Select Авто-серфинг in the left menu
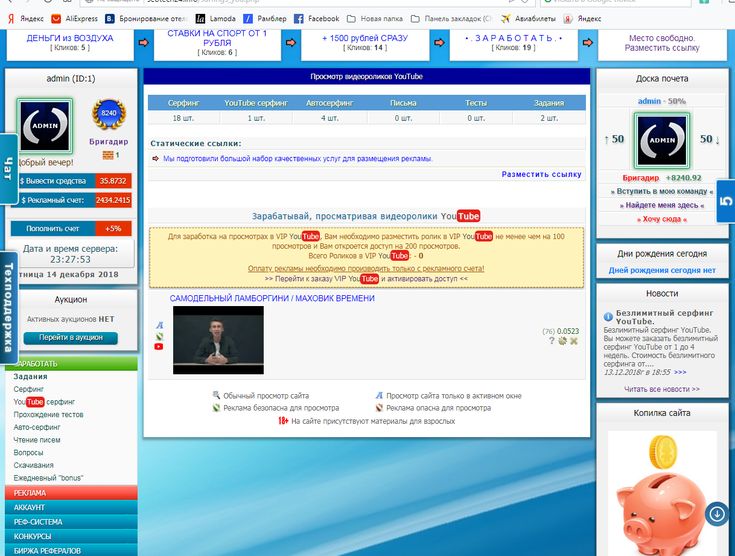This screenshot has width=735, height=556. coord(37,427)
